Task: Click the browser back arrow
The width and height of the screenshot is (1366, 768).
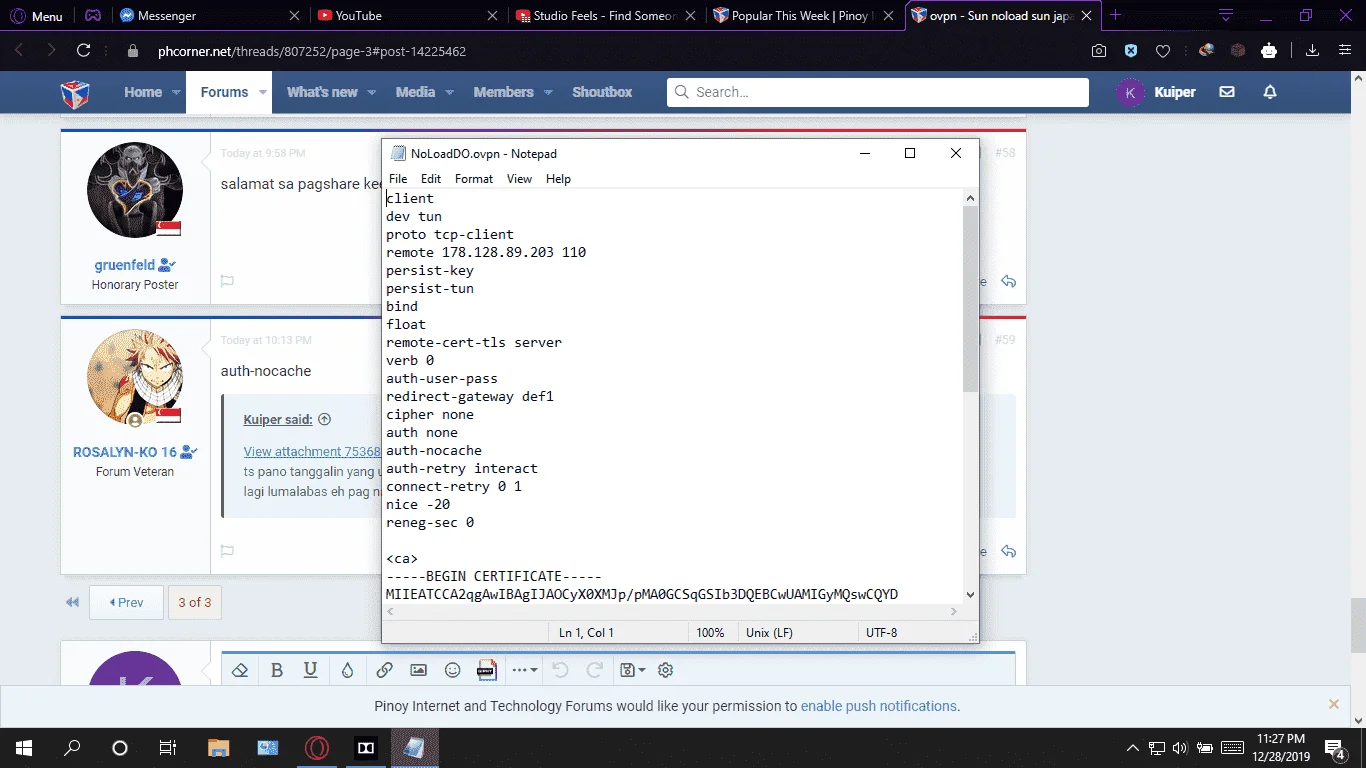Action: coord(19,51)
